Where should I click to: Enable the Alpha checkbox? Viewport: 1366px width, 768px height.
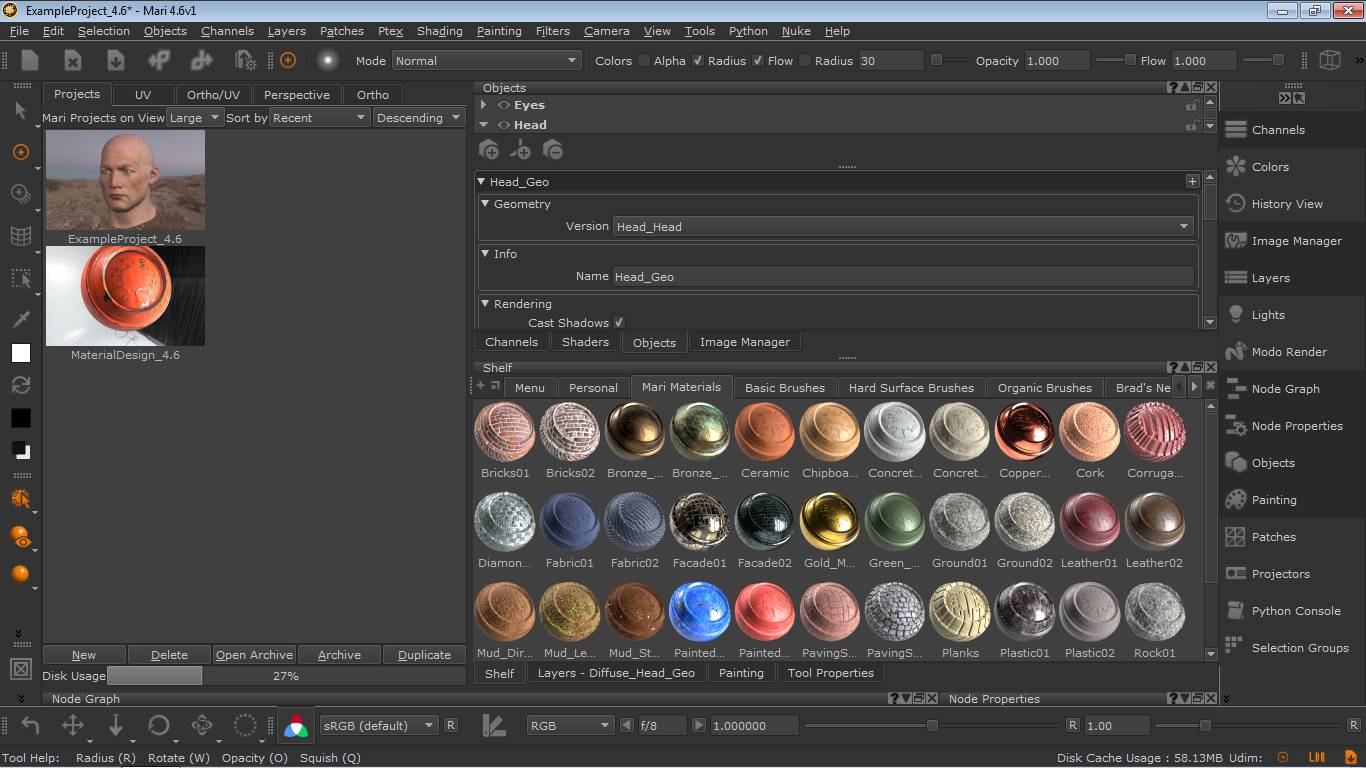[x=644, y=61]
